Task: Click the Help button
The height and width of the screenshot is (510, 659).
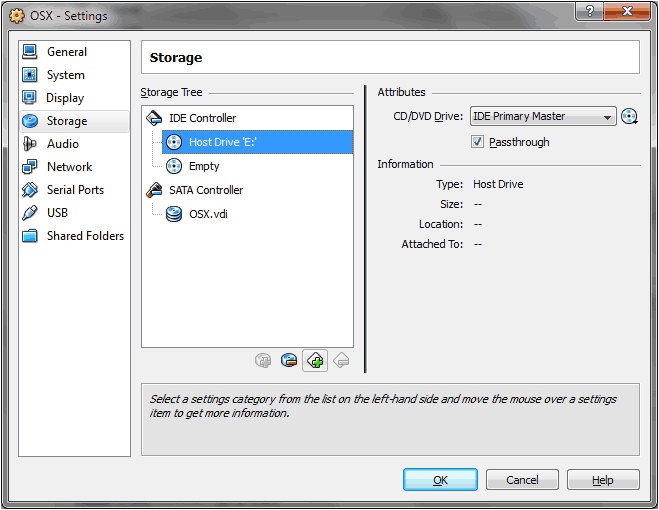Action: click(603, 480)
